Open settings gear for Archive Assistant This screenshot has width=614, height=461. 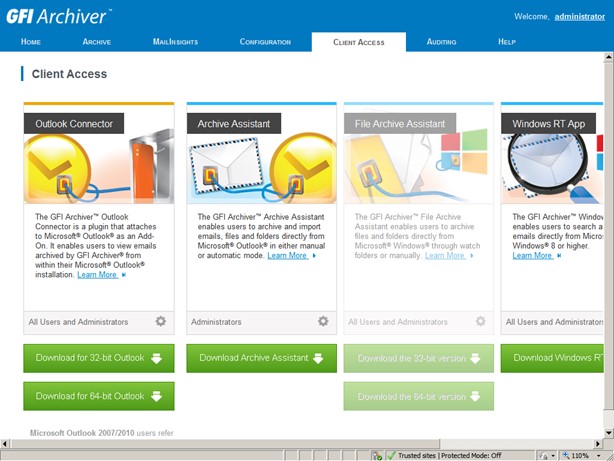(323, 322)
